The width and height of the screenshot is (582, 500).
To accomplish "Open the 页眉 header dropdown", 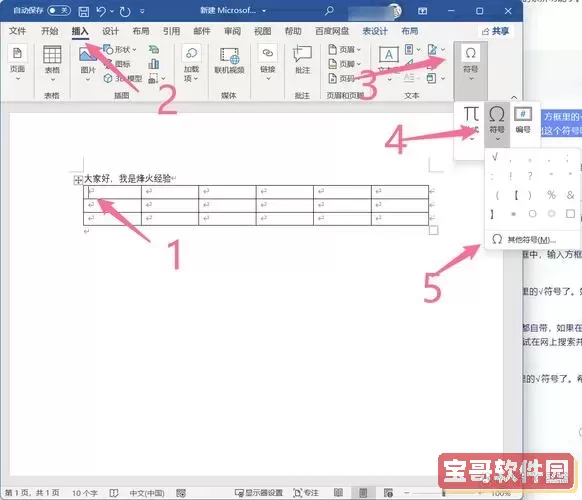I will tap(345, 49).
